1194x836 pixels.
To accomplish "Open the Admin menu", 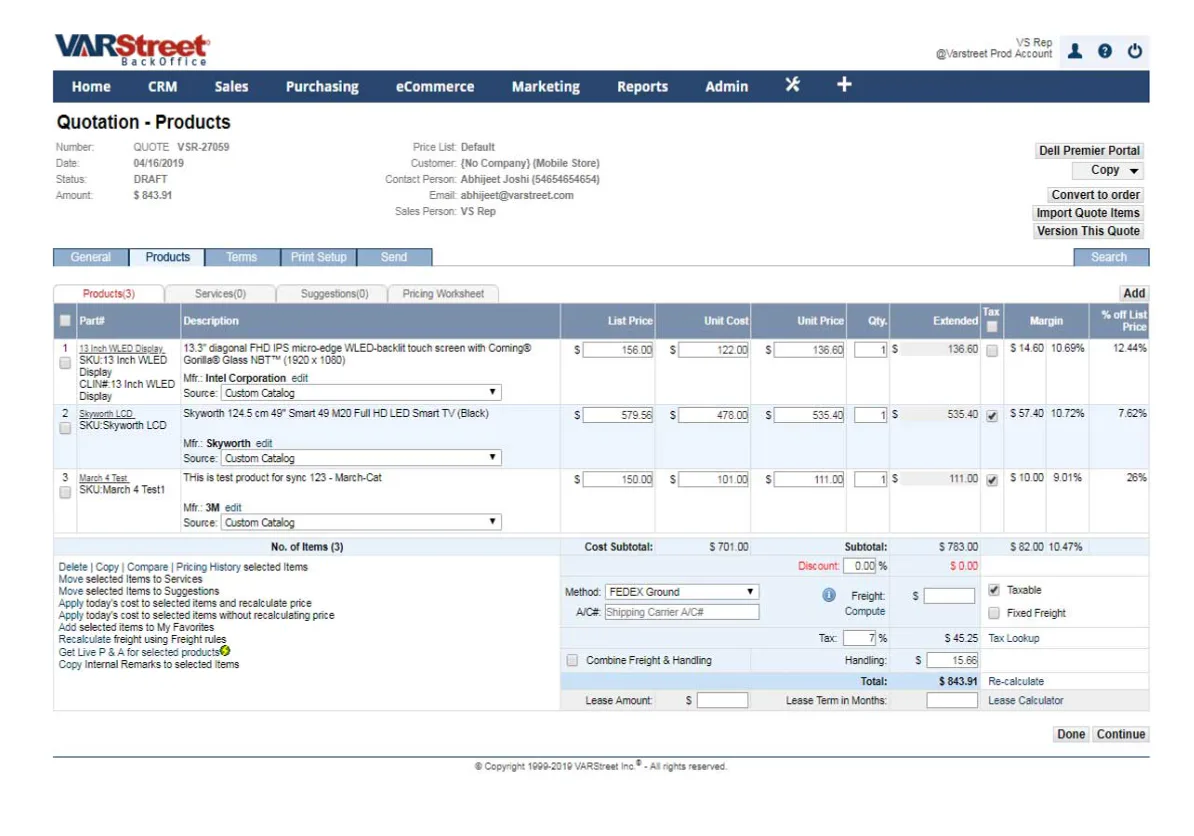I will [726, 87].
